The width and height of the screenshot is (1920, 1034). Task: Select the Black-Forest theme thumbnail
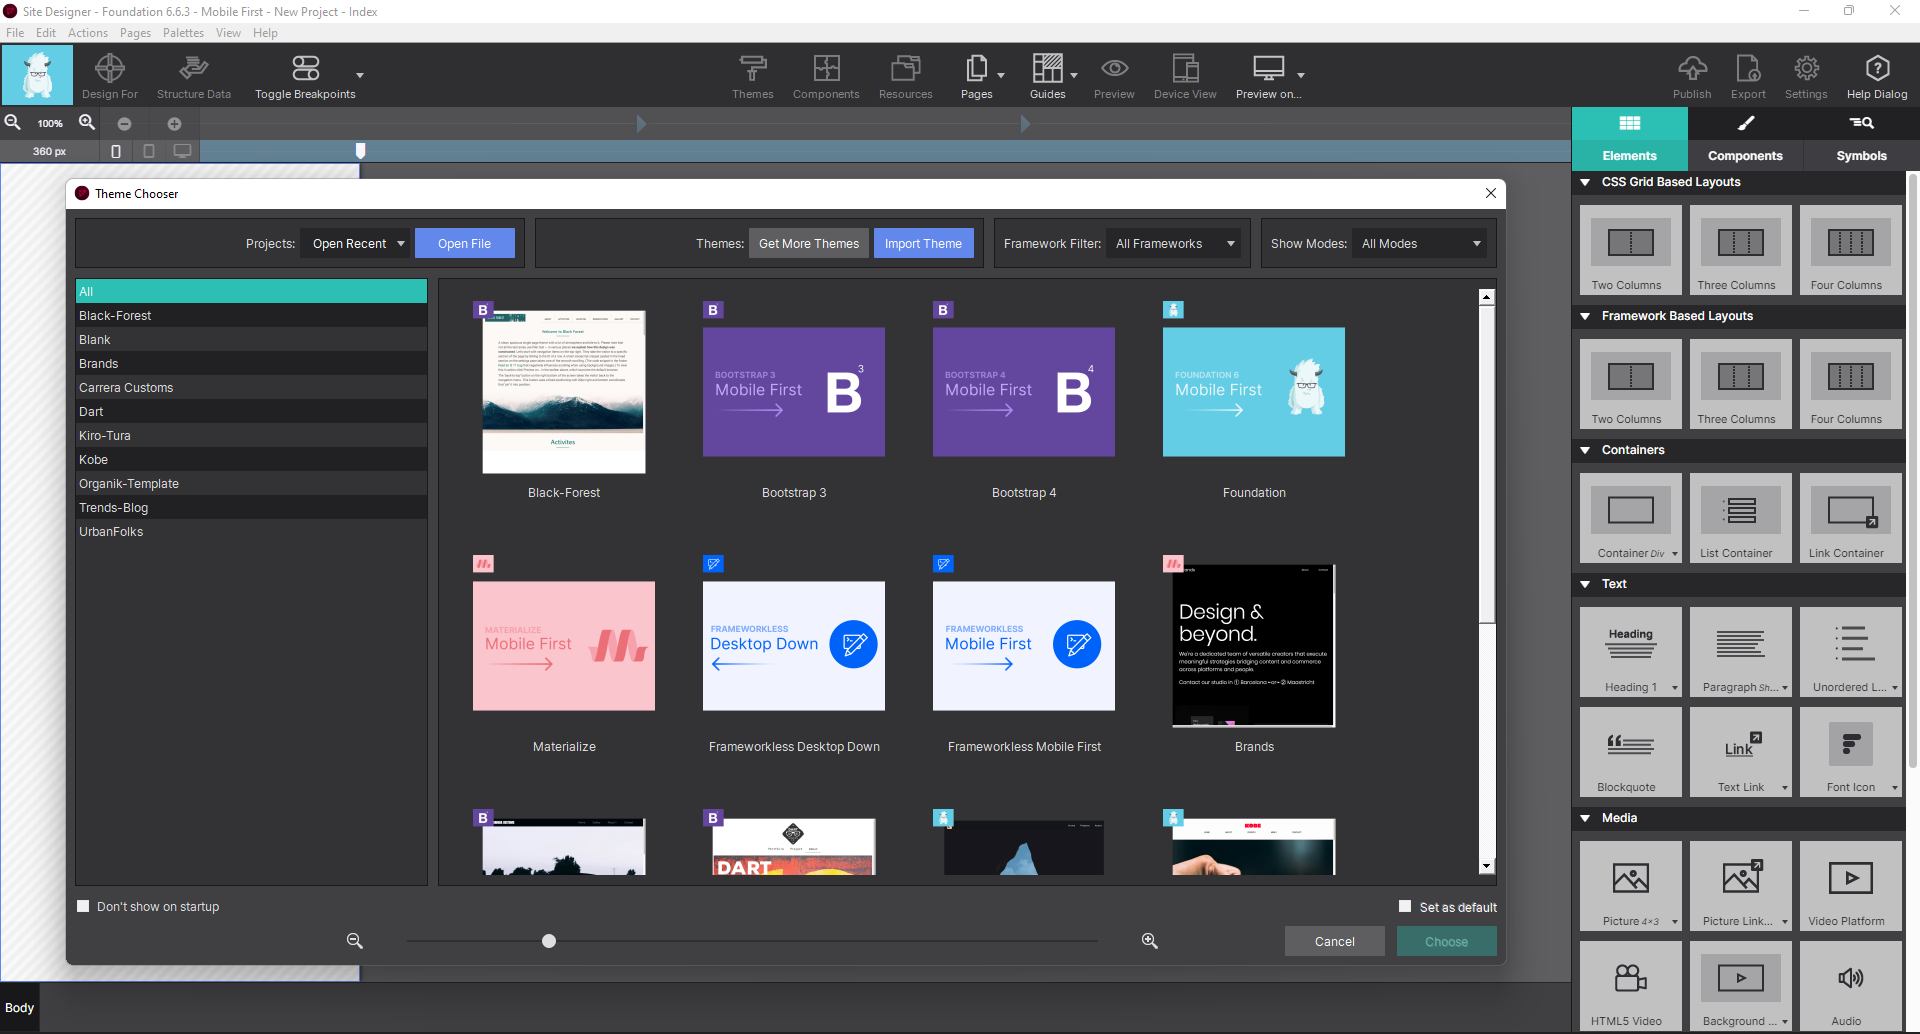[x=564, y=391]
